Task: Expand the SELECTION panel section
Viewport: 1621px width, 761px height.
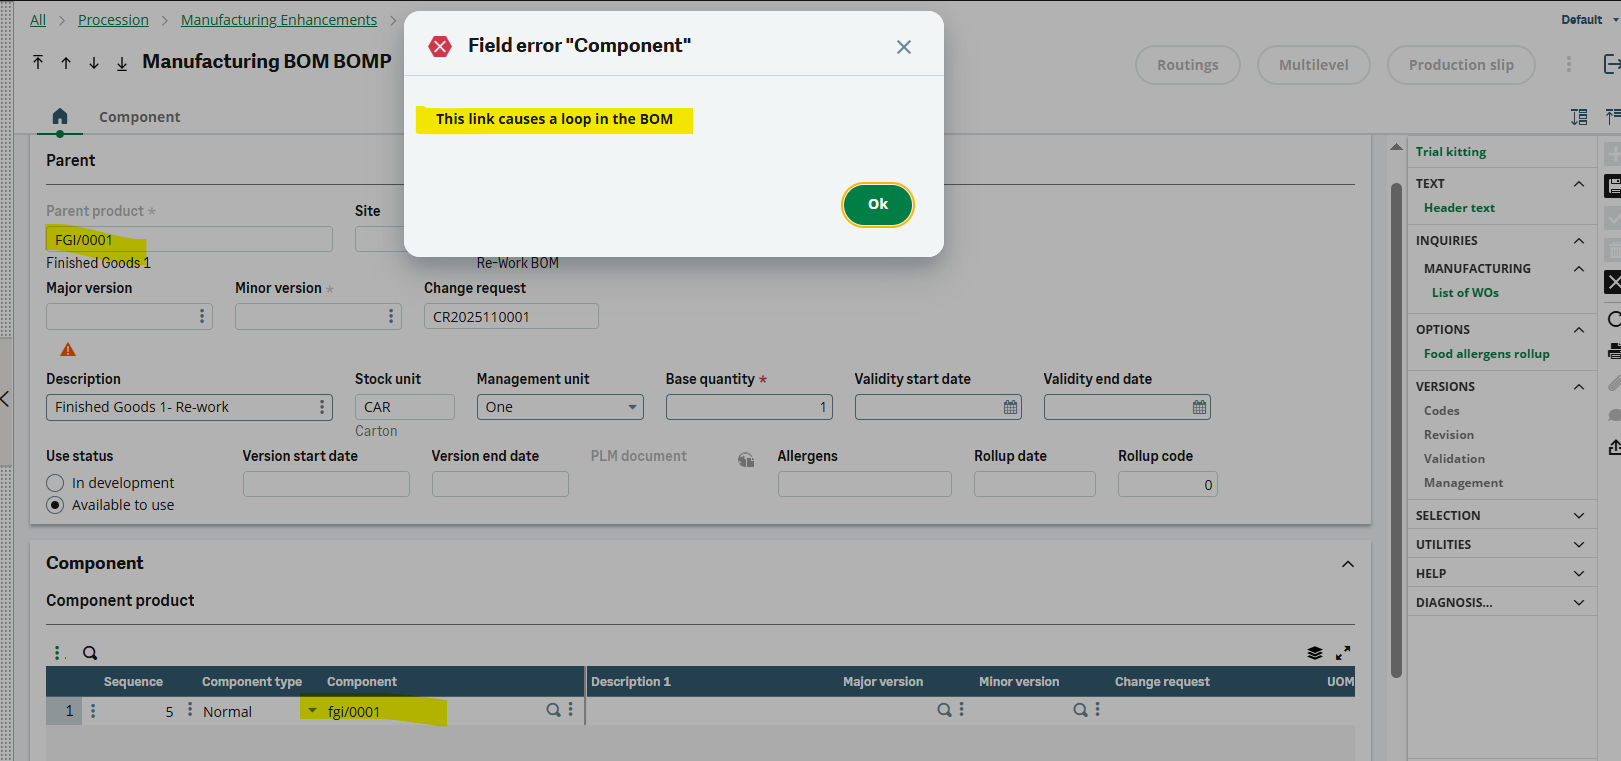Action: (1579, 516)
